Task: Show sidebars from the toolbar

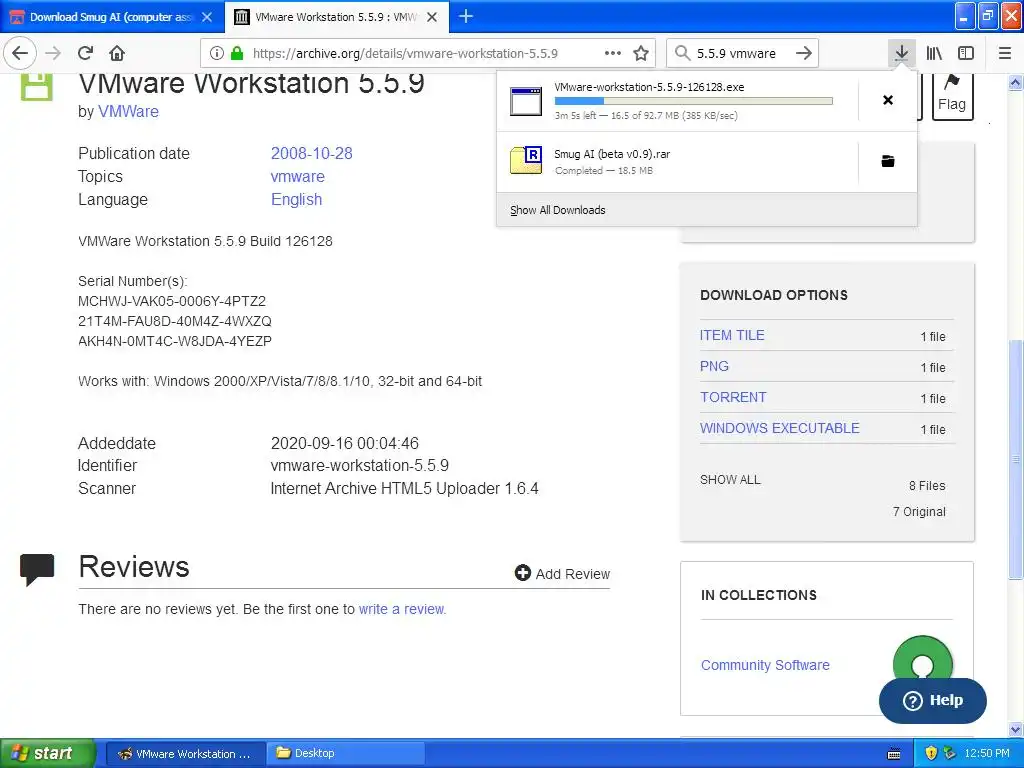Action: [966, 53]
